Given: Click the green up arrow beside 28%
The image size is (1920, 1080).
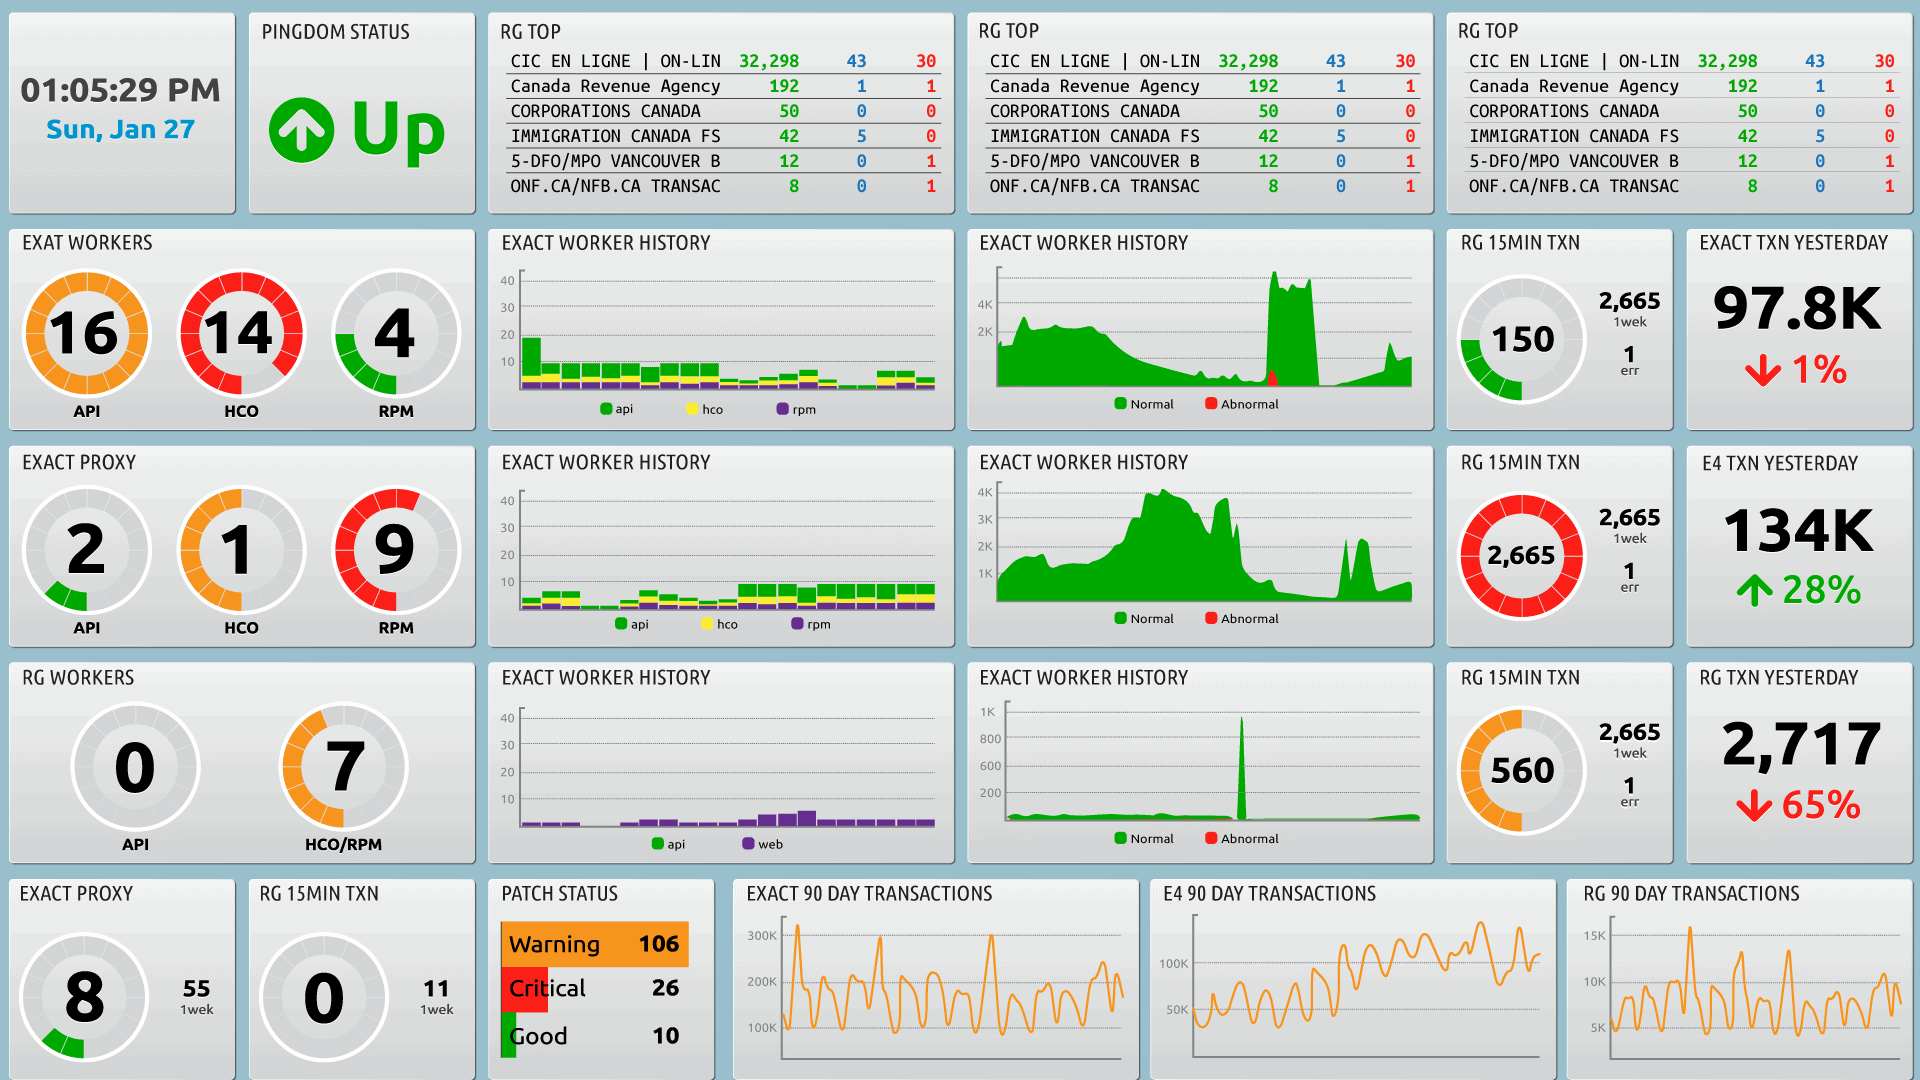Looking at the screenshot, I should [1754, 590].
